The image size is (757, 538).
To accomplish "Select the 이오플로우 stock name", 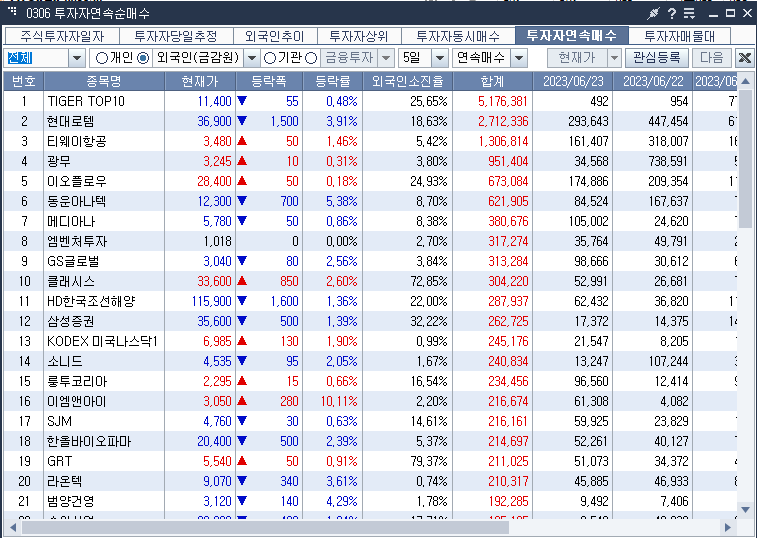I will [x=76, y=181].
